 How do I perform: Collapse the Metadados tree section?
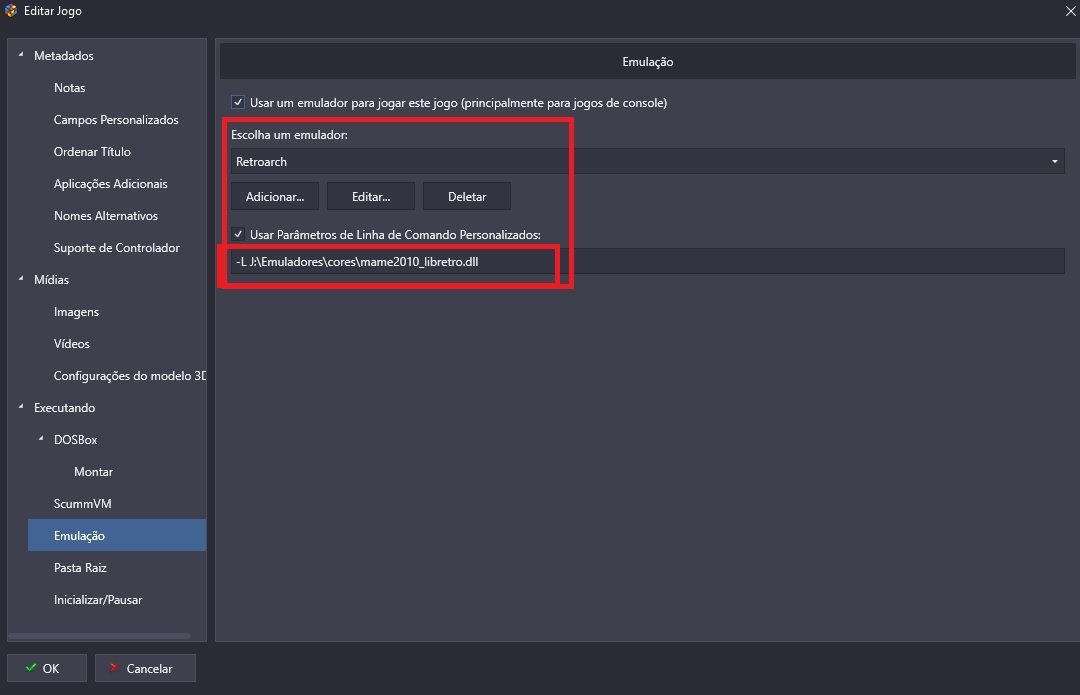pyautogui.click(x=21, y=54)
